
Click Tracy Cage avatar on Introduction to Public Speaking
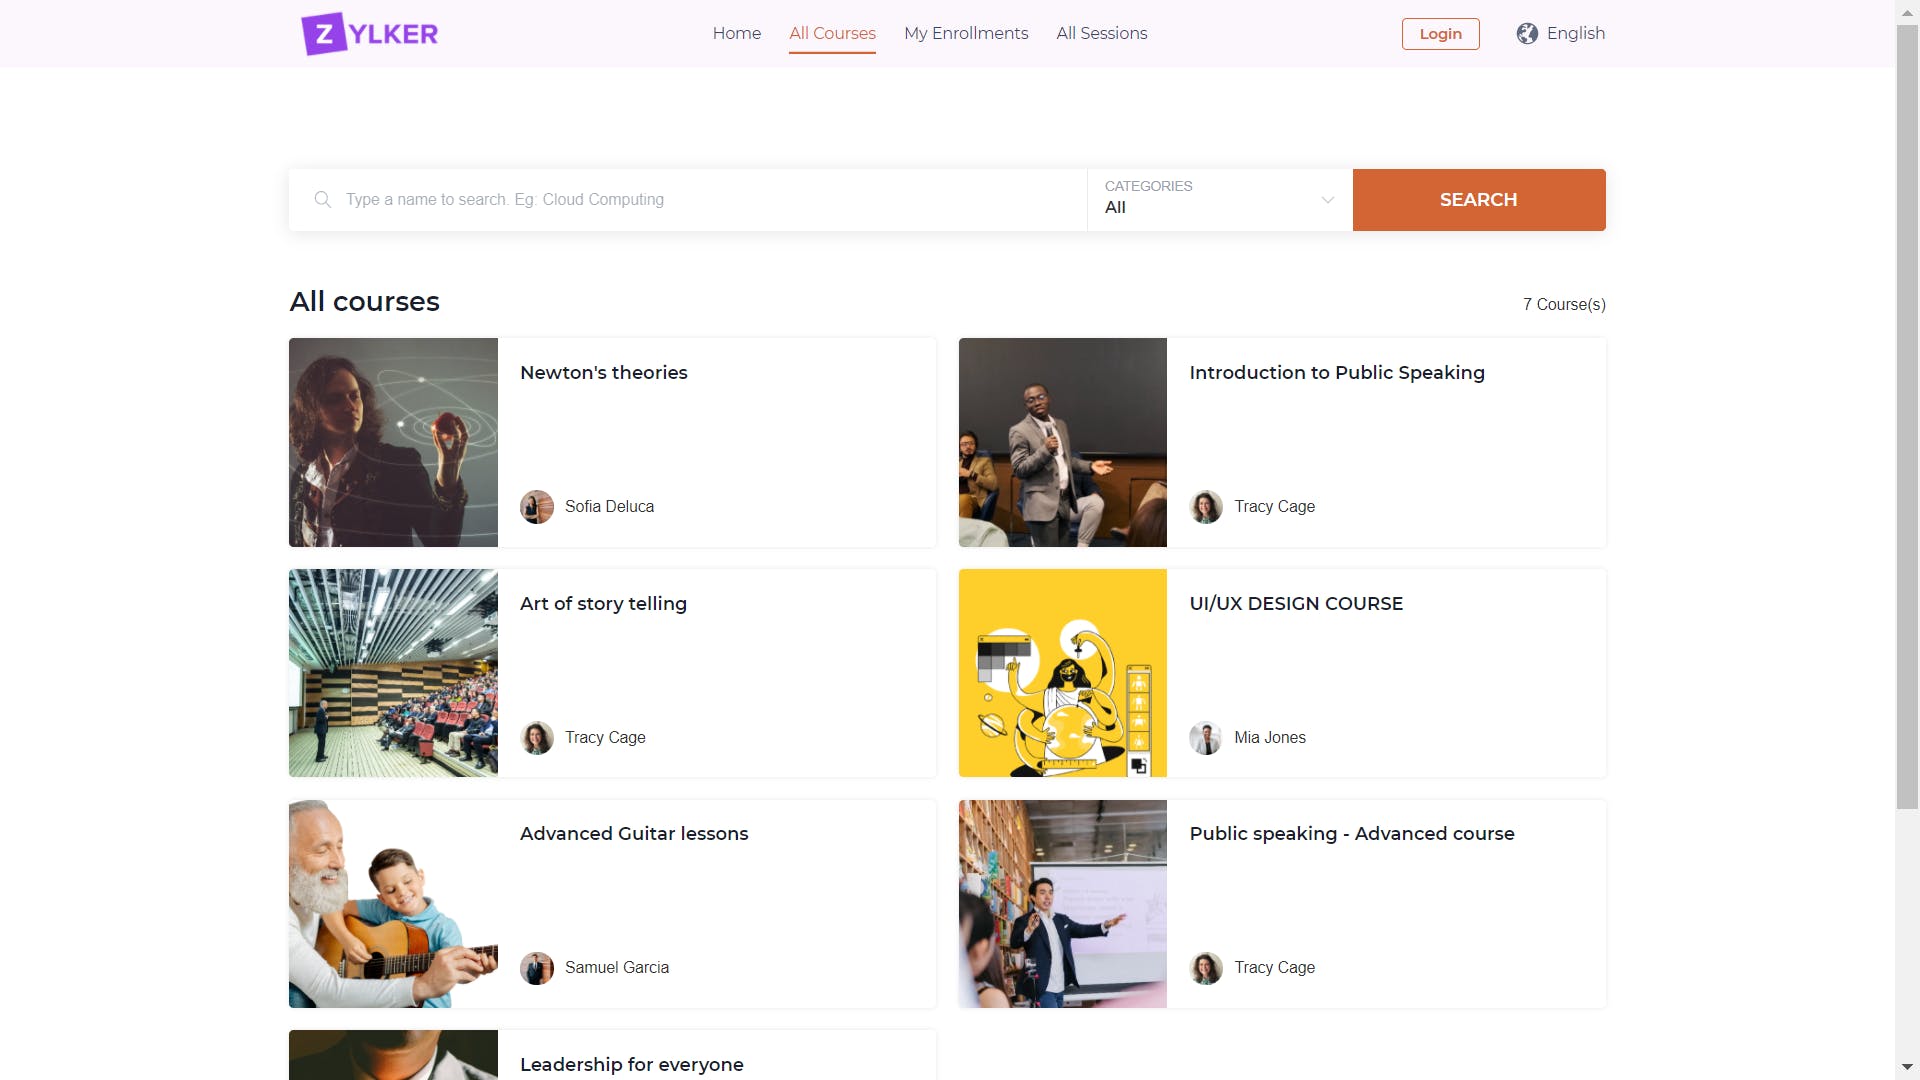point(1205,507)
